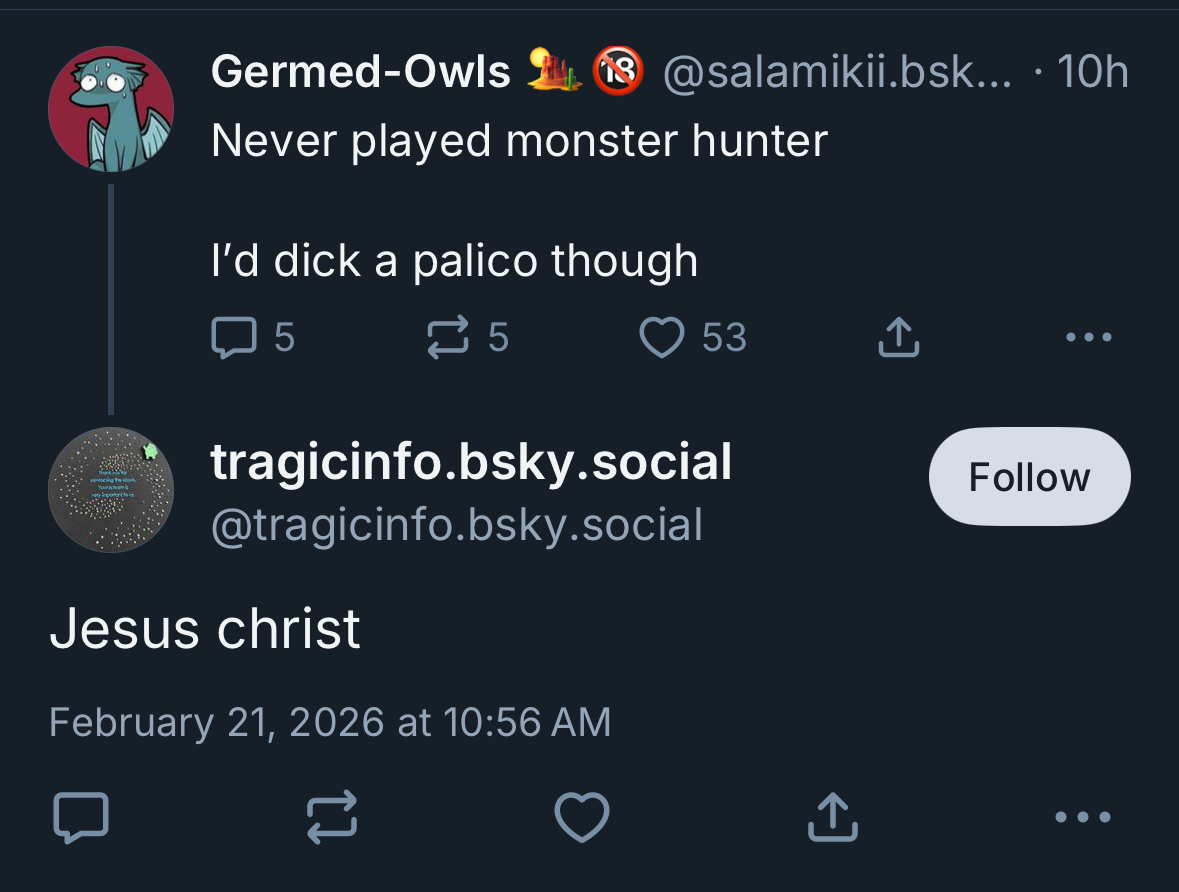The height and width of the screenshot is (892, 1179).
Task: Repost the "Jesus christ" post
Action: 331,817
